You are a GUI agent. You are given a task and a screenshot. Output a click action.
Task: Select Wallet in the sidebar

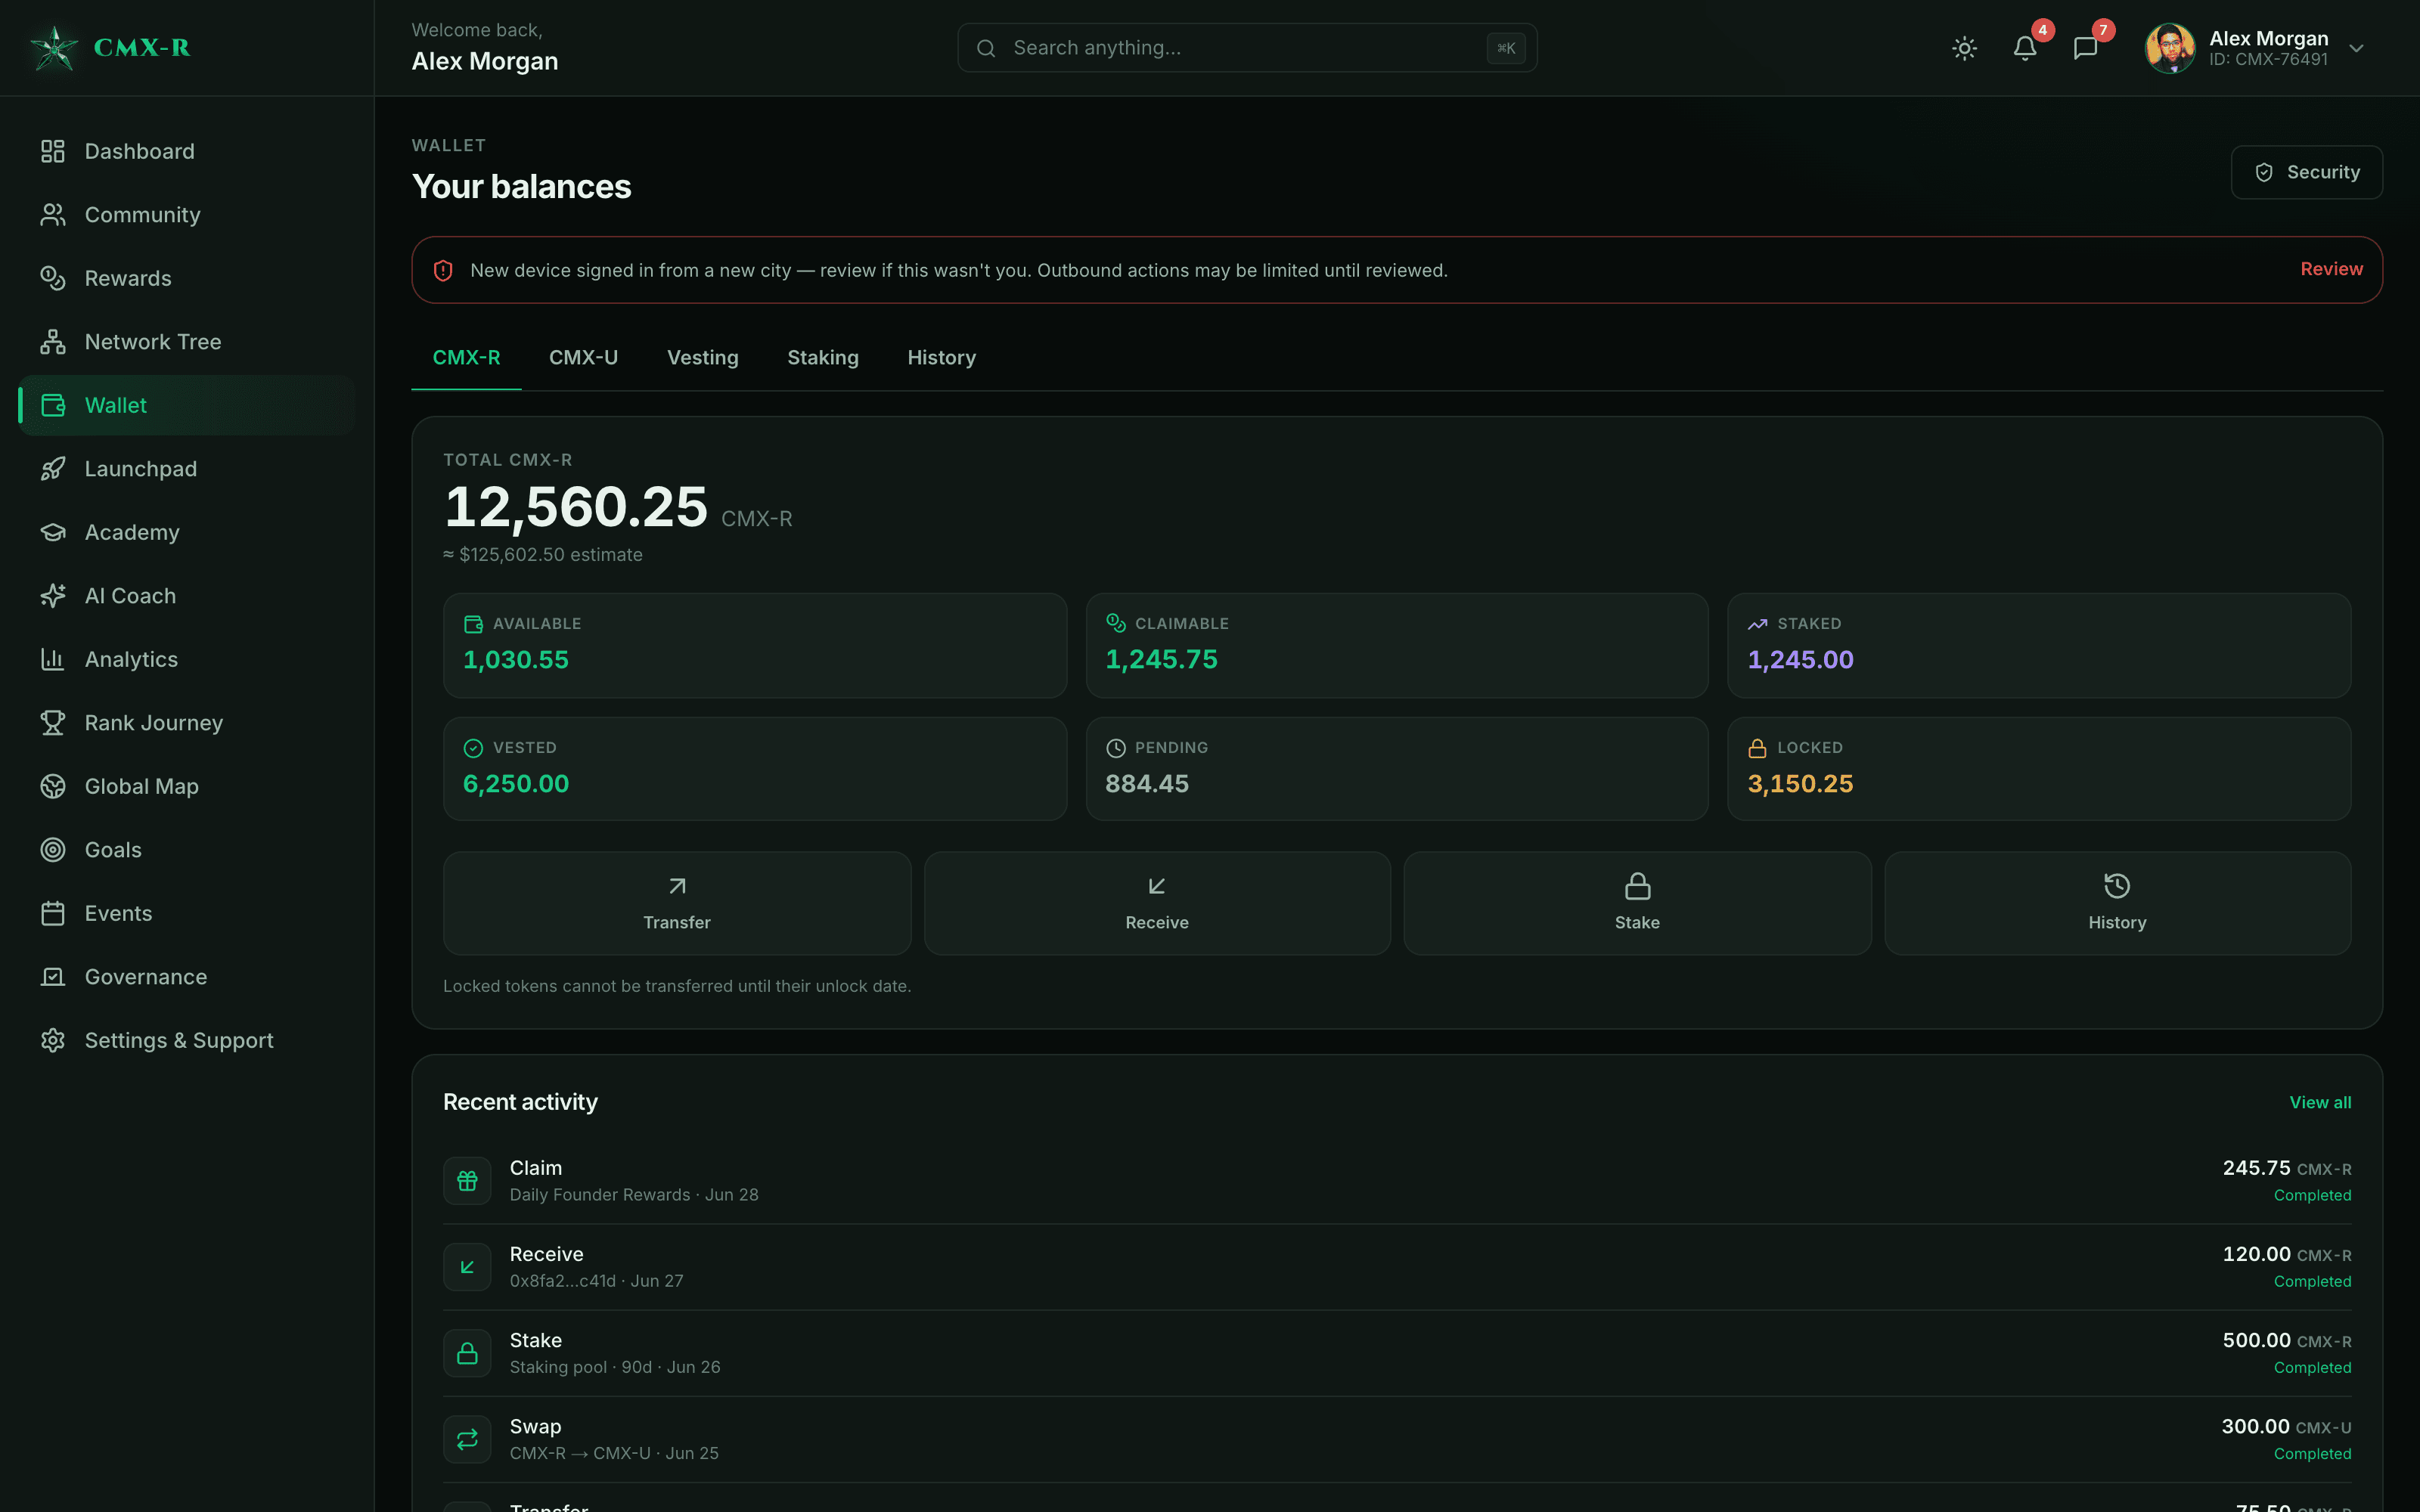[x=186, y=405]
